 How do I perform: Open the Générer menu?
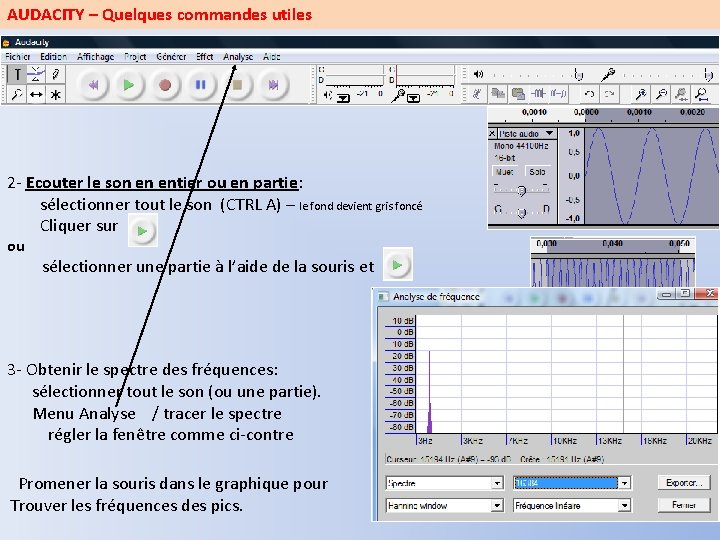point(171,56)
